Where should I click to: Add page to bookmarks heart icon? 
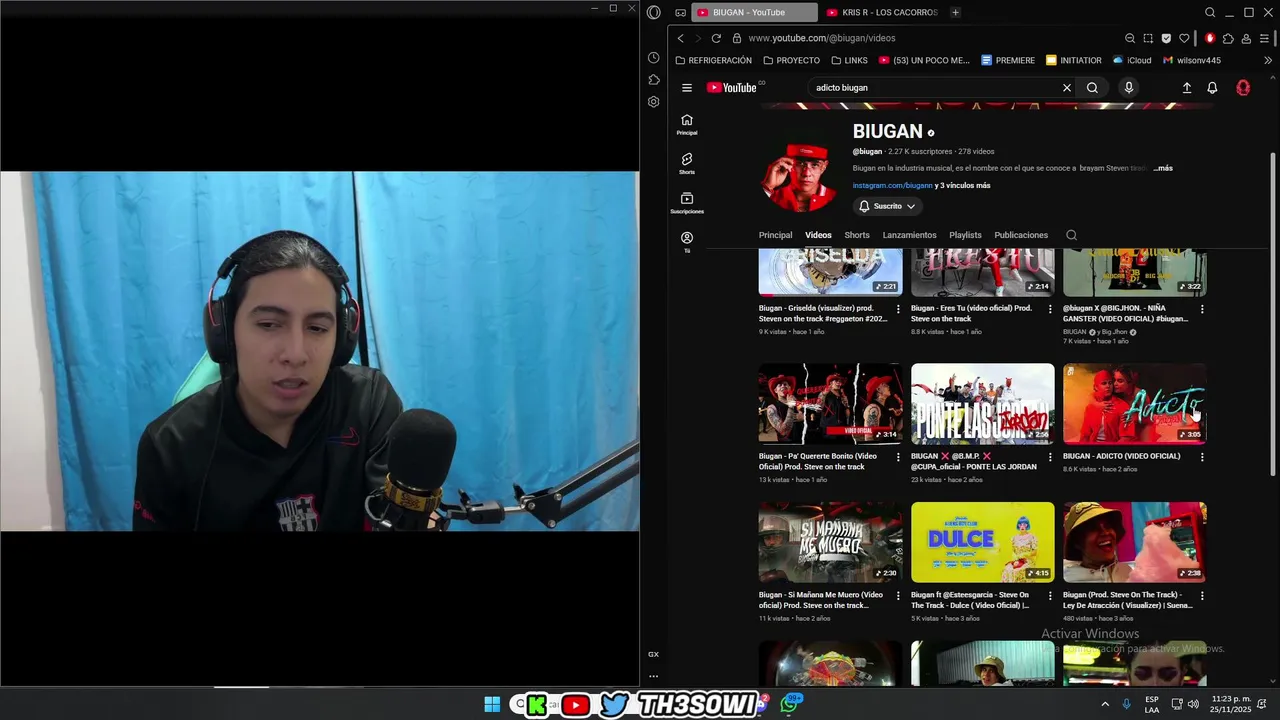1185,38
